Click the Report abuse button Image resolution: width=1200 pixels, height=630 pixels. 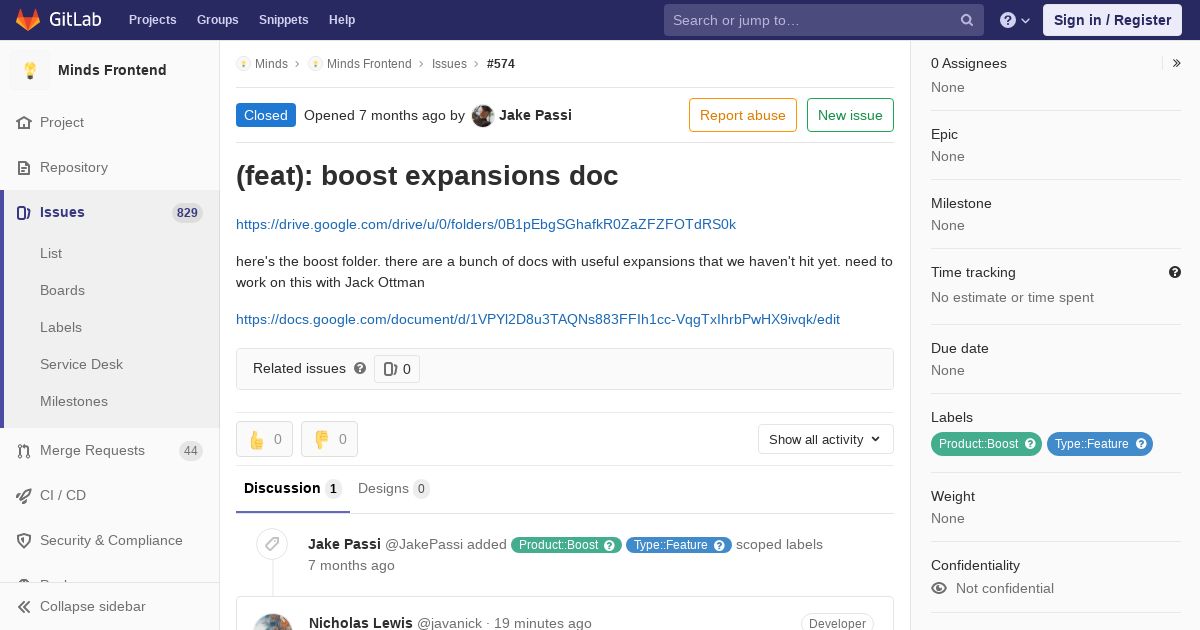tap(743, 115)
